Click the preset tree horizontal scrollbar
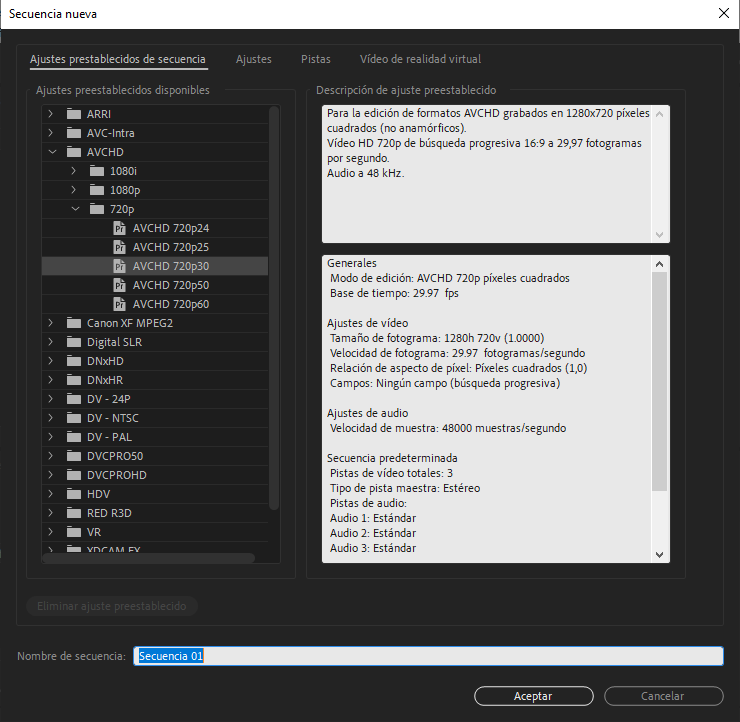Image resolution: width=740 pixels, height=722 pixels. coord(149,558)
